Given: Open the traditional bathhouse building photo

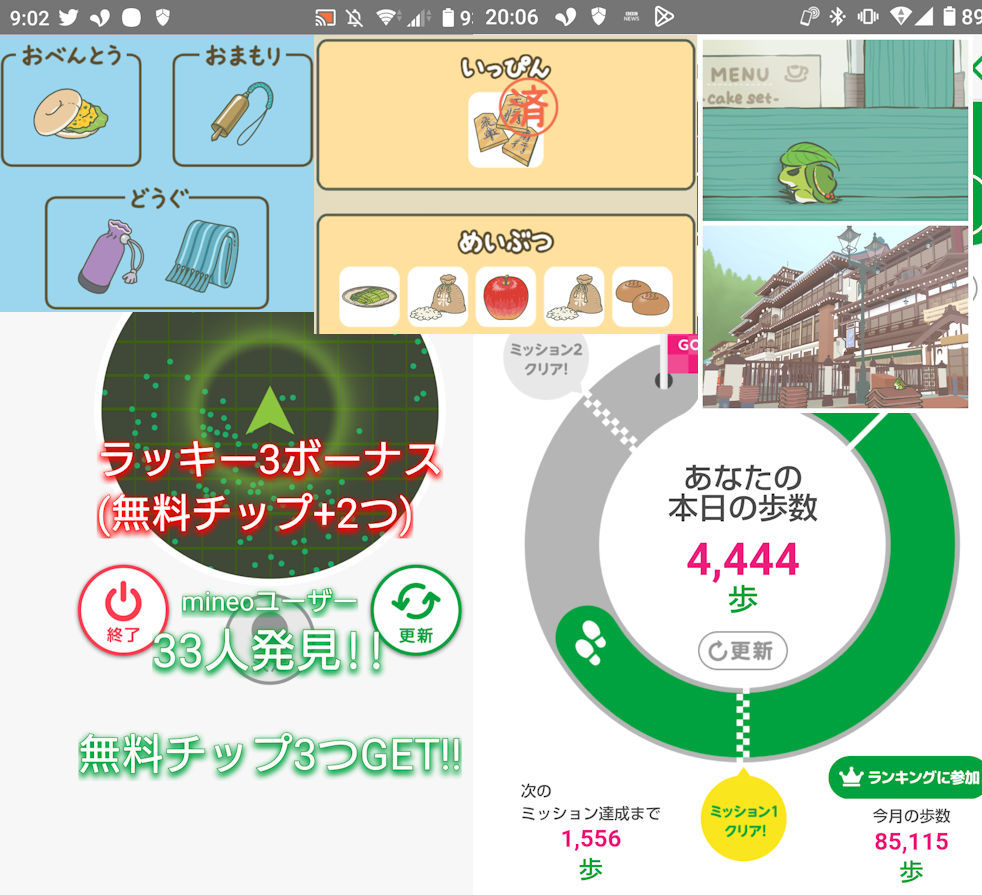Looking at the screenshot, I should [834, 316].
